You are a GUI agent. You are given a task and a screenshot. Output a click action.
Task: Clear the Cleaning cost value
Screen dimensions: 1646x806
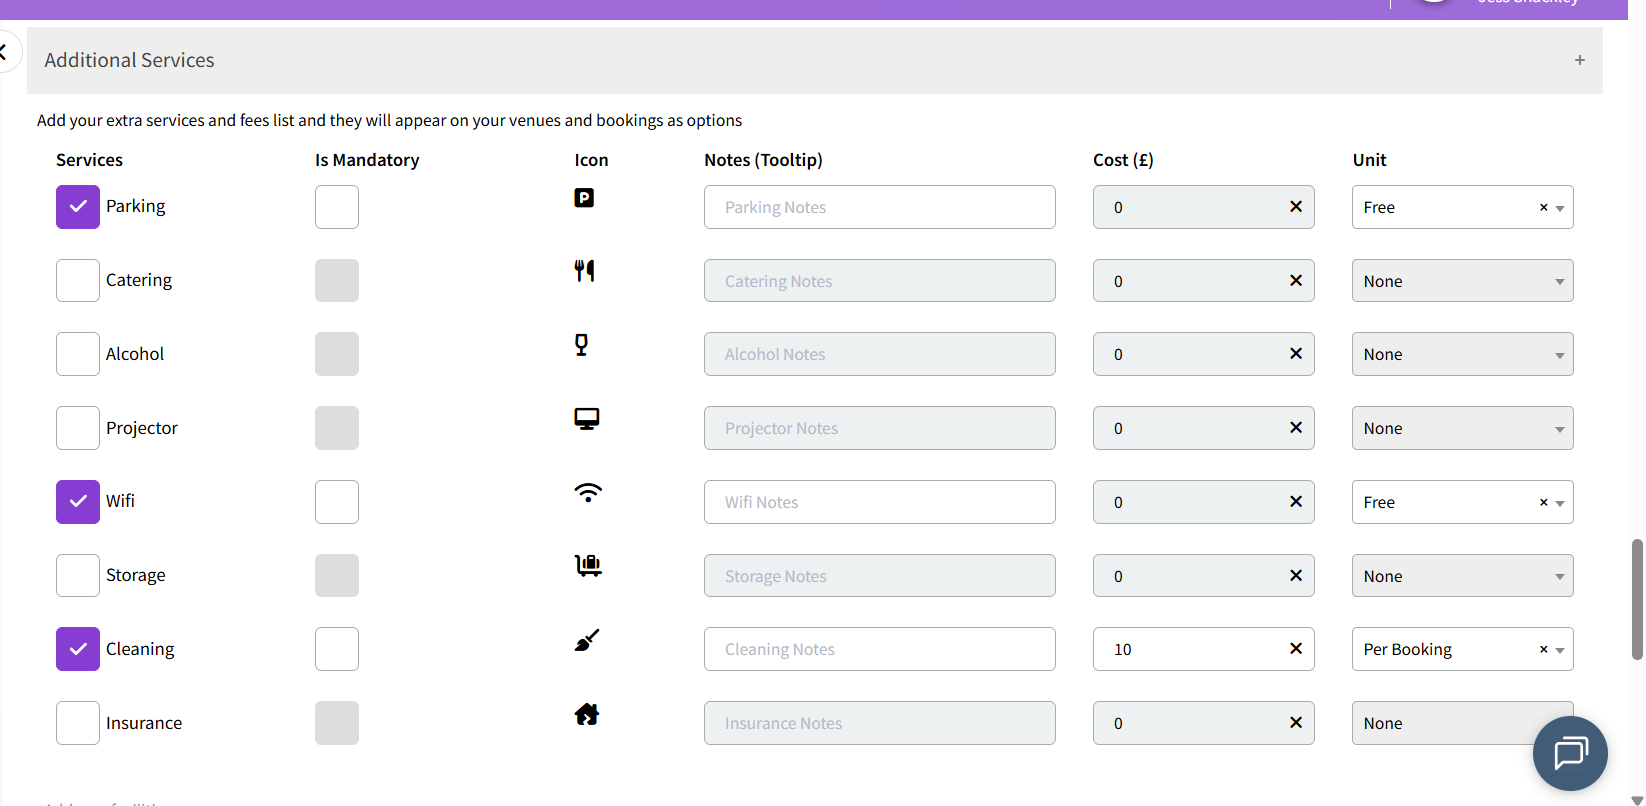[x=1296, y=649]
